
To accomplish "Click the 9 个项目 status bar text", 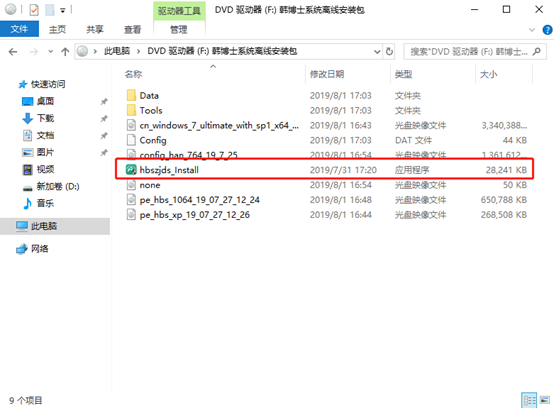I will click(25, 400).
